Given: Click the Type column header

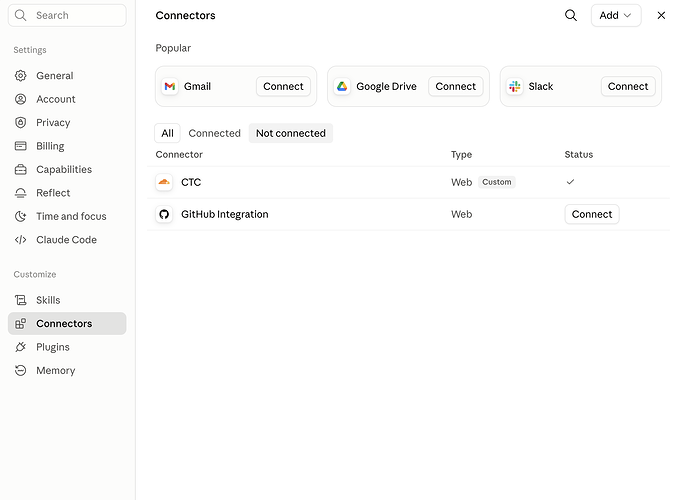Looking at the screenshot, I should pyautogui.click(x=461, y=154).
